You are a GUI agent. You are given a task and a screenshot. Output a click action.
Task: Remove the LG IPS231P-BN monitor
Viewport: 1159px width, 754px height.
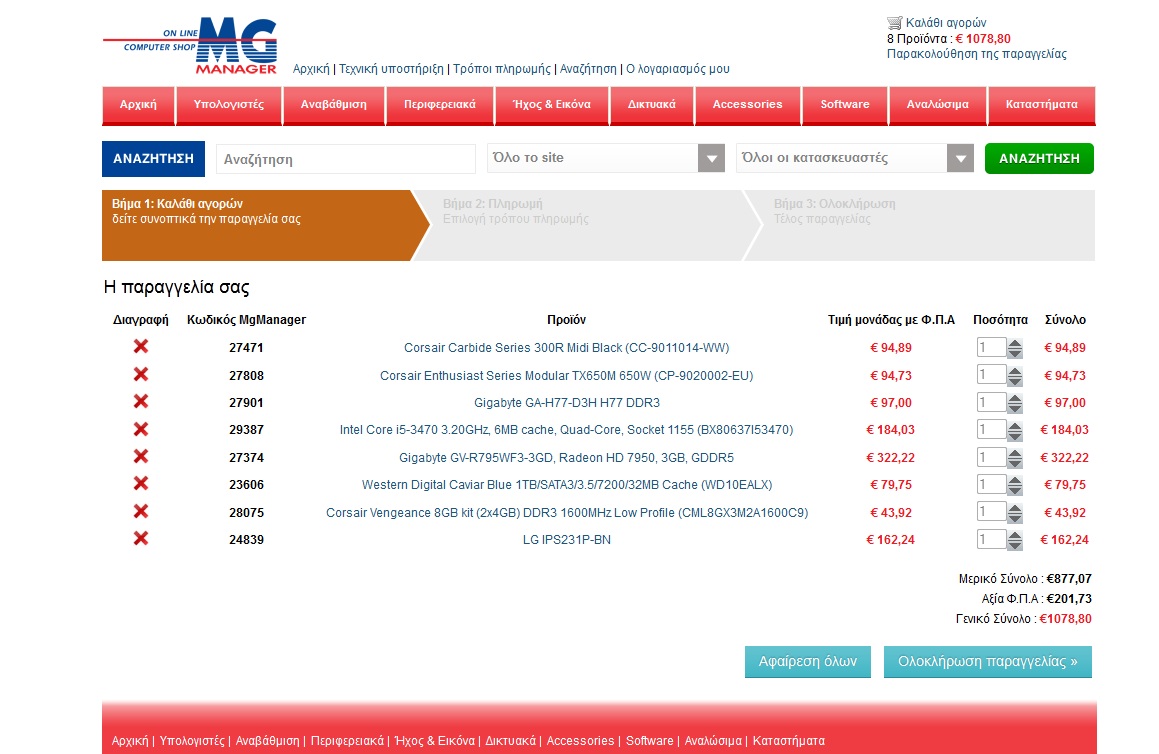point(140,539)
